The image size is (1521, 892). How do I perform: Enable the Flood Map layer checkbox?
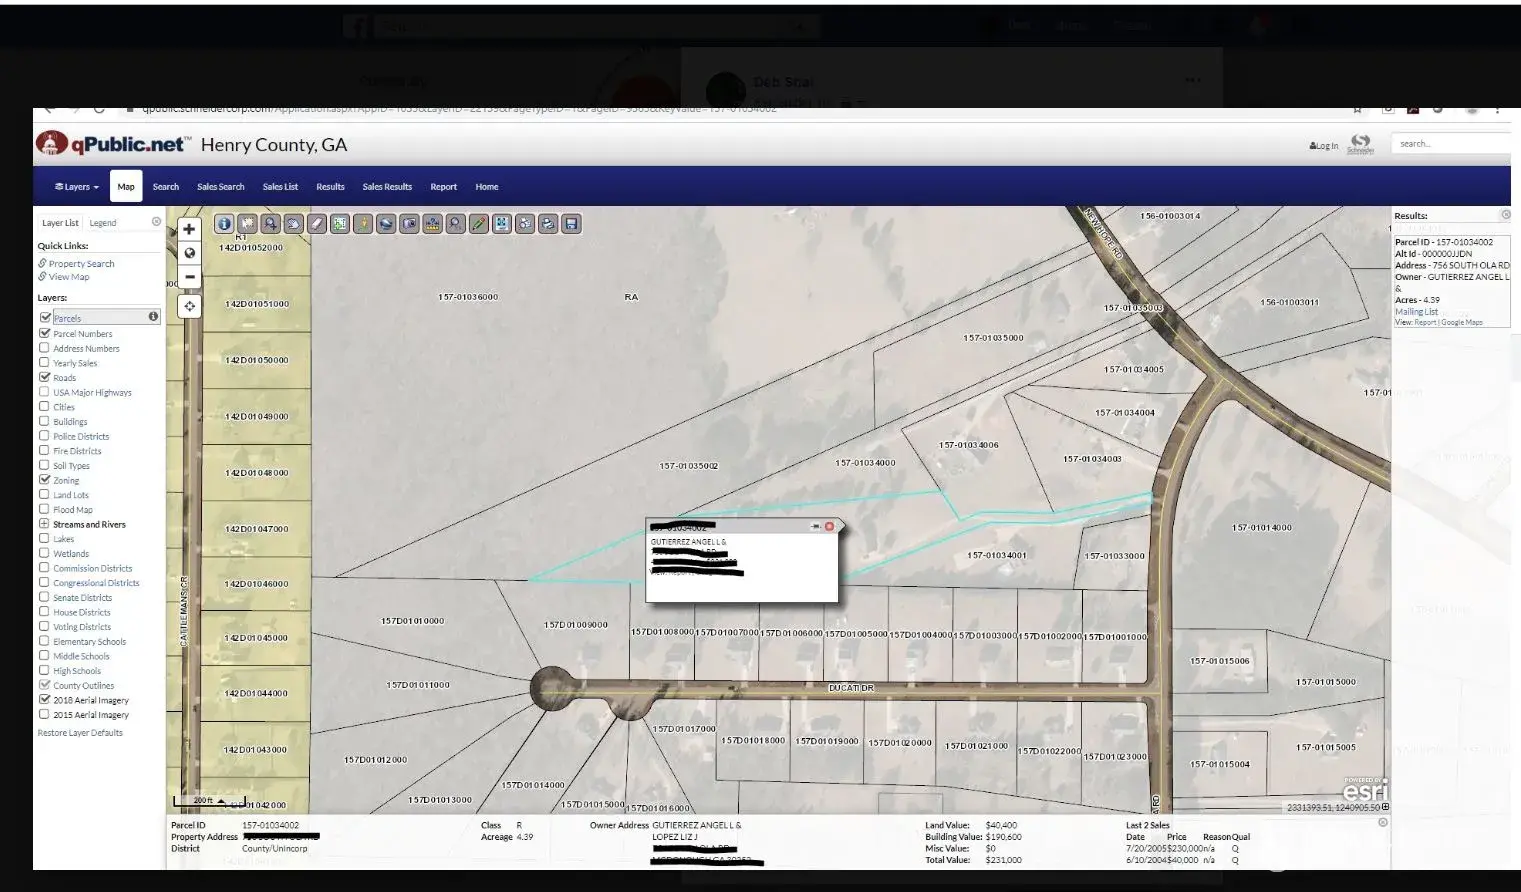coord(44,509)
